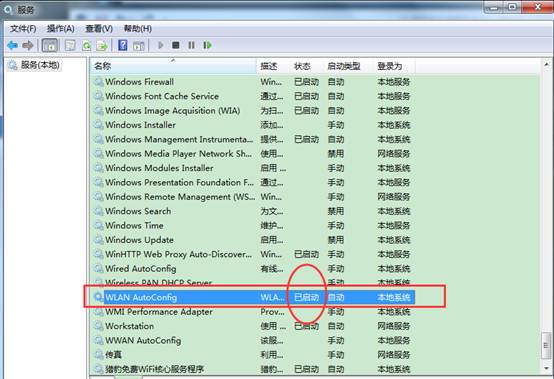Select the Windows Firewall service row
The width and height of the screenshot is (554, 379).
click(254, 82)
